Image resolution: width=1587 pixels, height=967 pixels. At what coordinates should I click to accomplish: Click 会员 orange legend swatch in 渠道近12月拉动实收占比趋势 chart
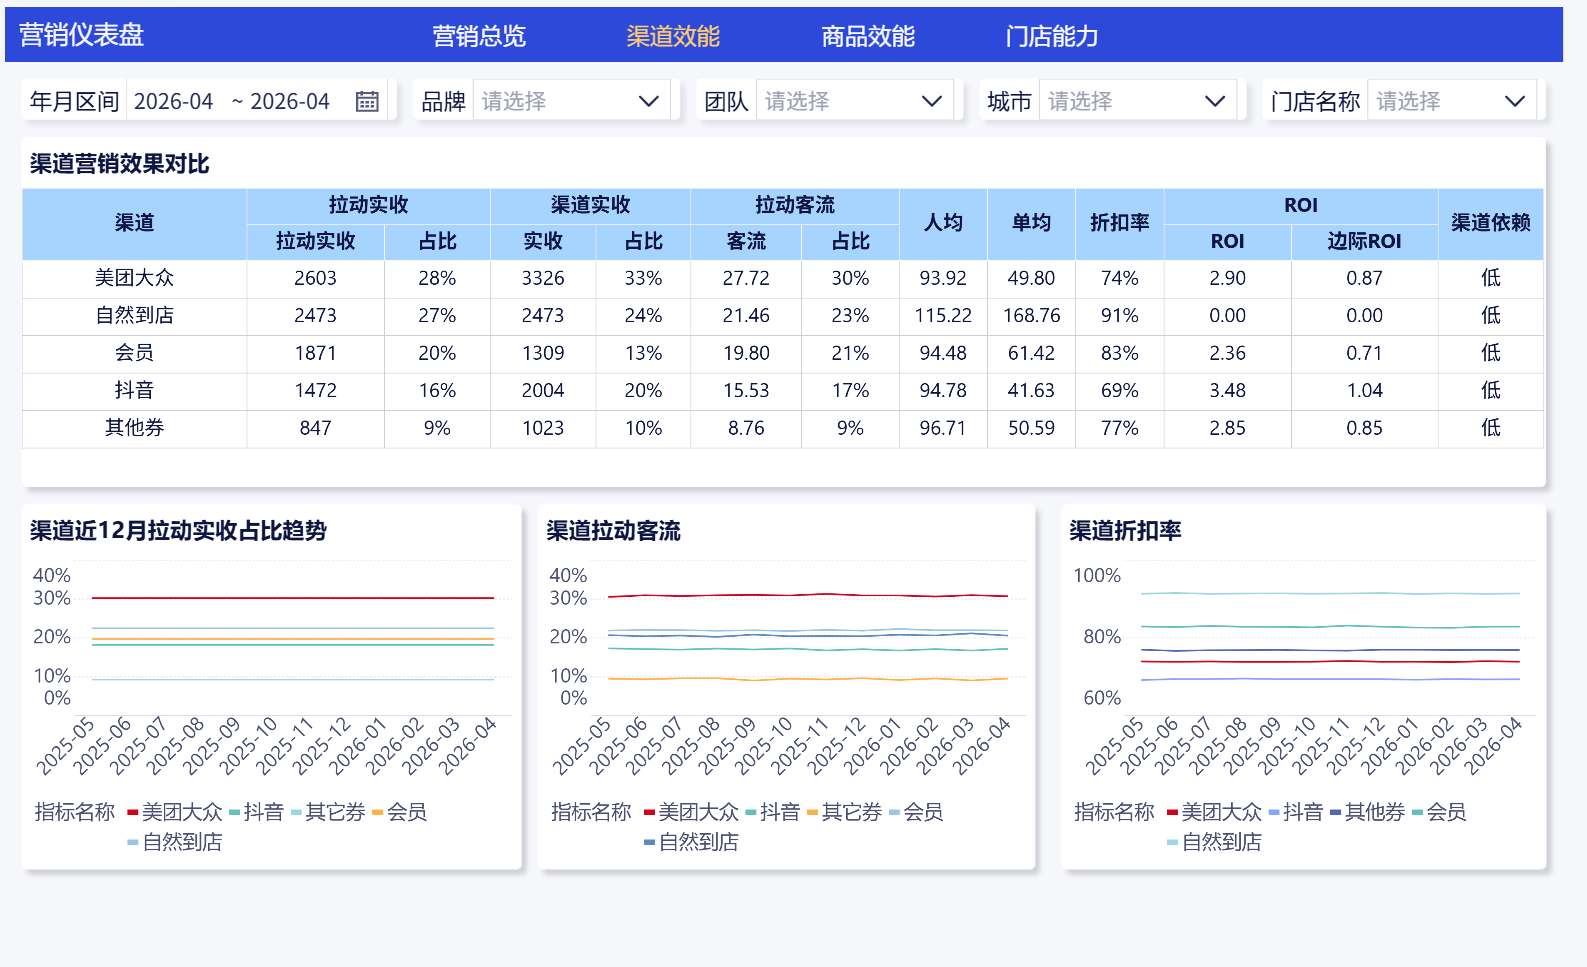pyautogui.click(x=377, y=812)
